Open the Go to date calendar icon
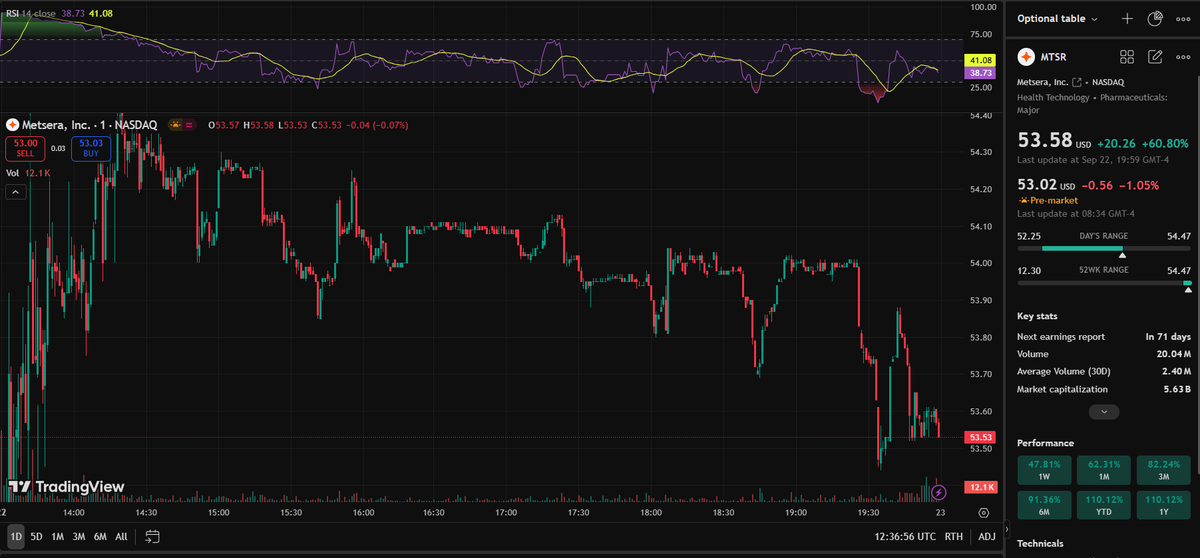This screenshot has height=558, width=1200. point(153,536)
